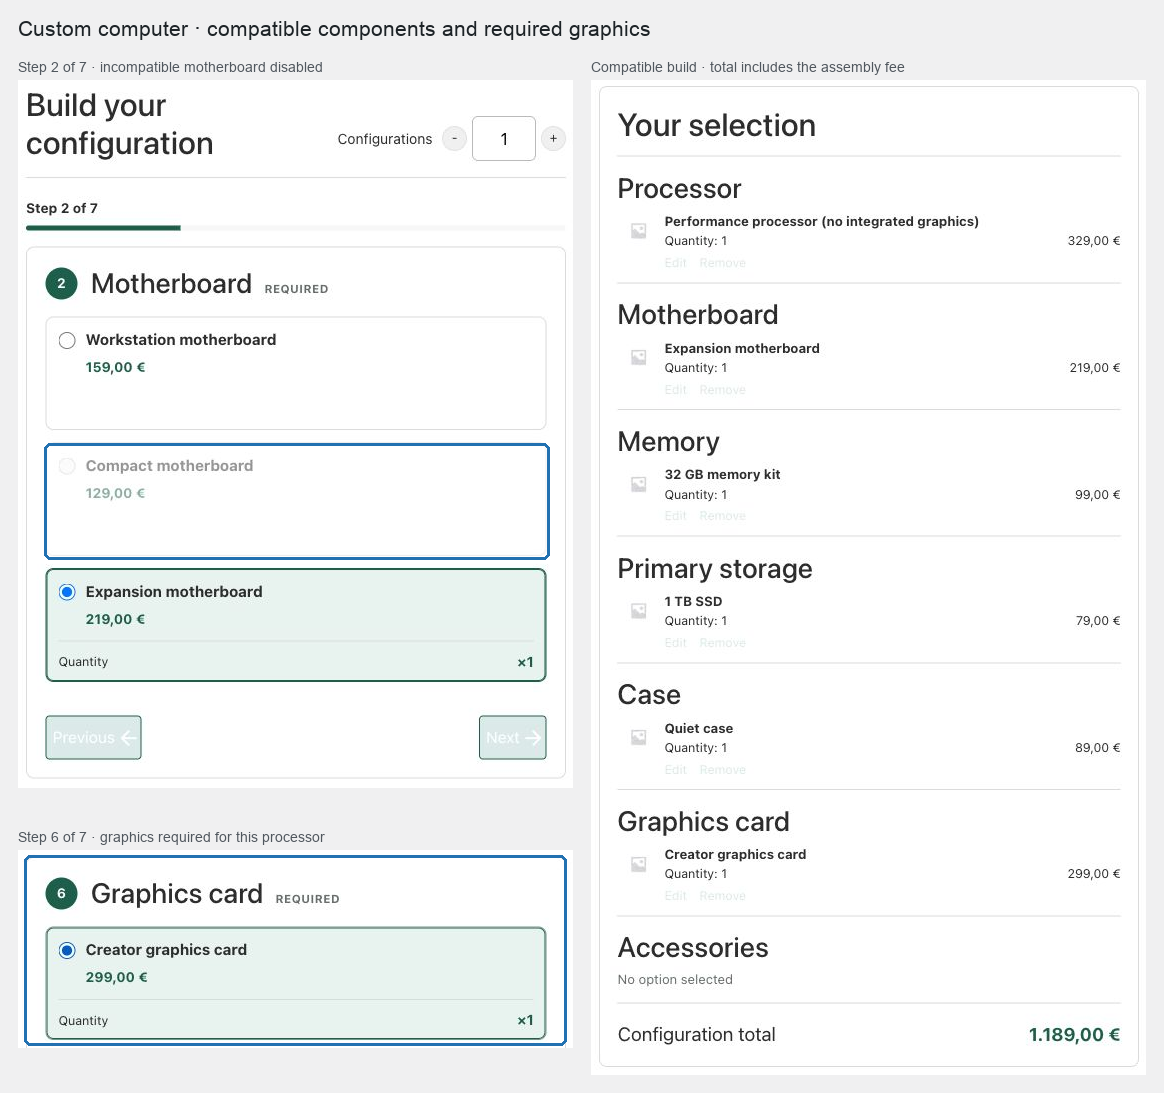
Task: Click the 32 GB memory kit image placeholder
Action: 638,484
